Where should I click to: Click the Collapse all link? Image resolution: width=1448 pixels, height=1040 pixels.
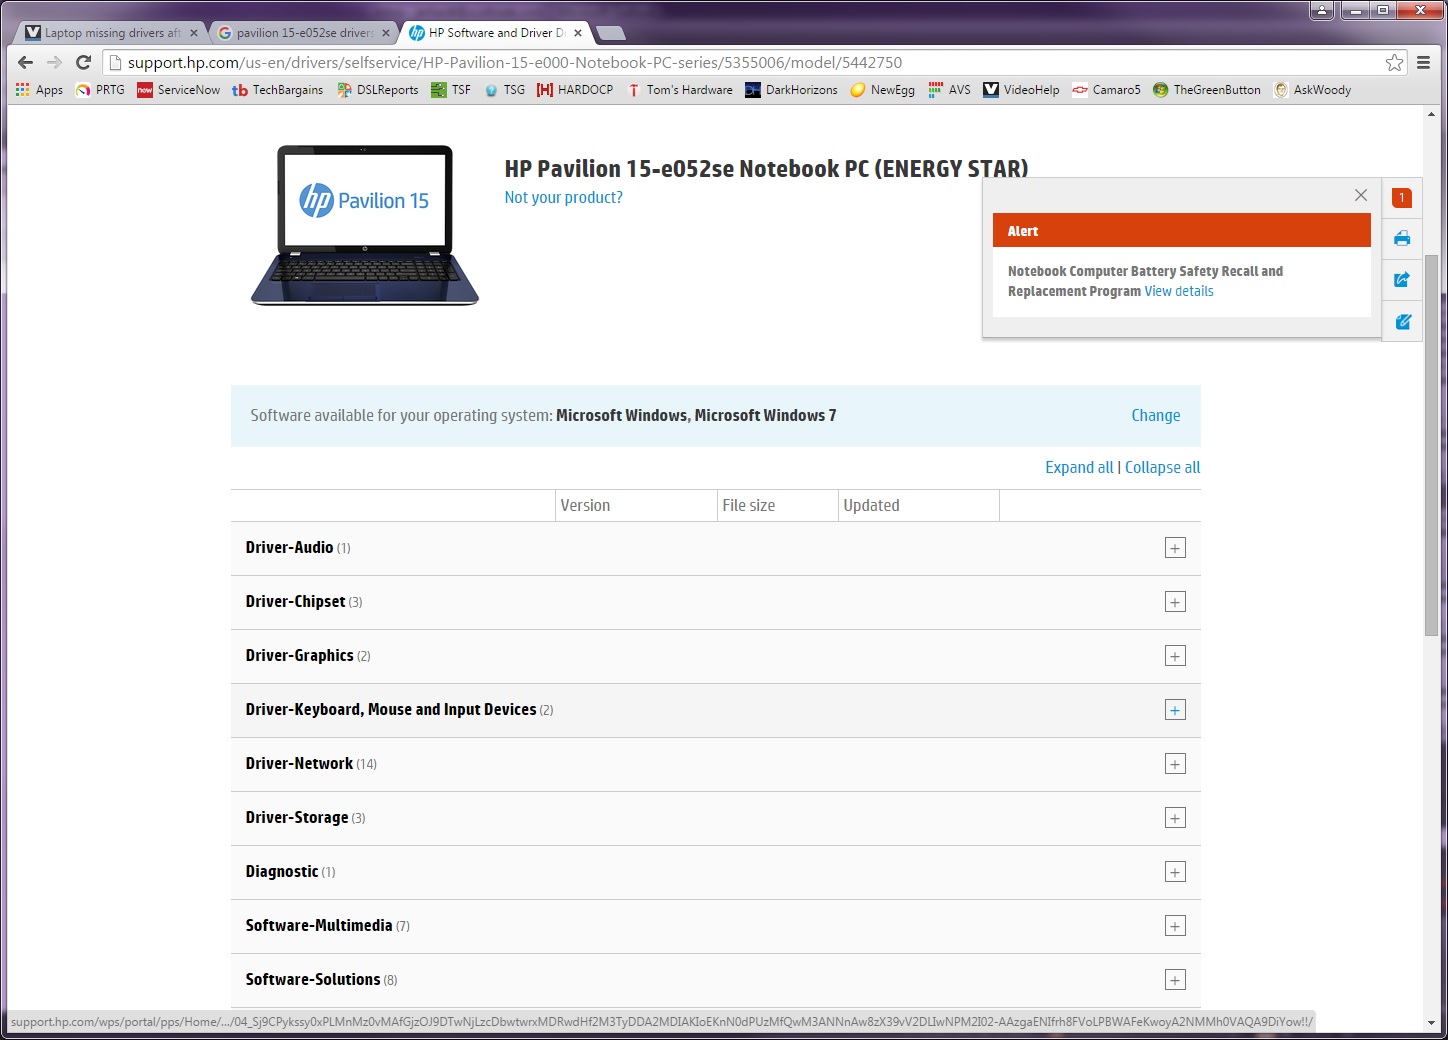point(1162,468)
